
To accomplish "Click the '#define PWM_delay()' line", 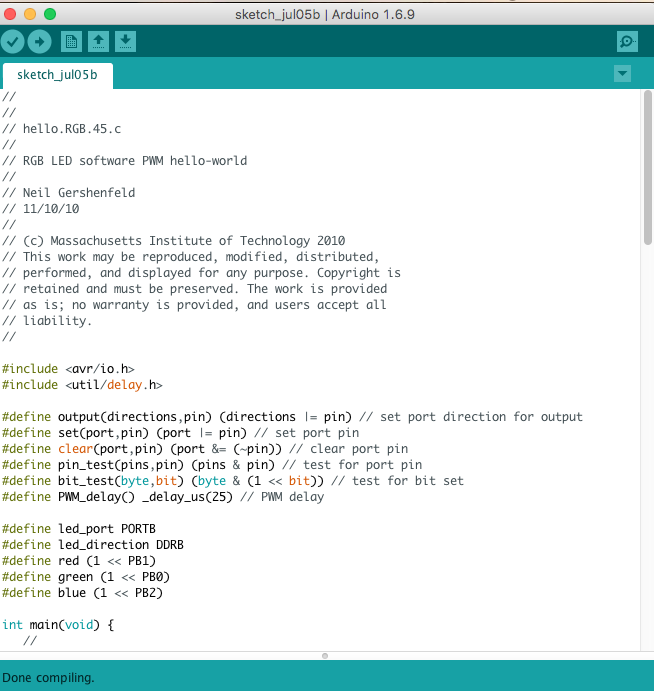I will 163,497.
